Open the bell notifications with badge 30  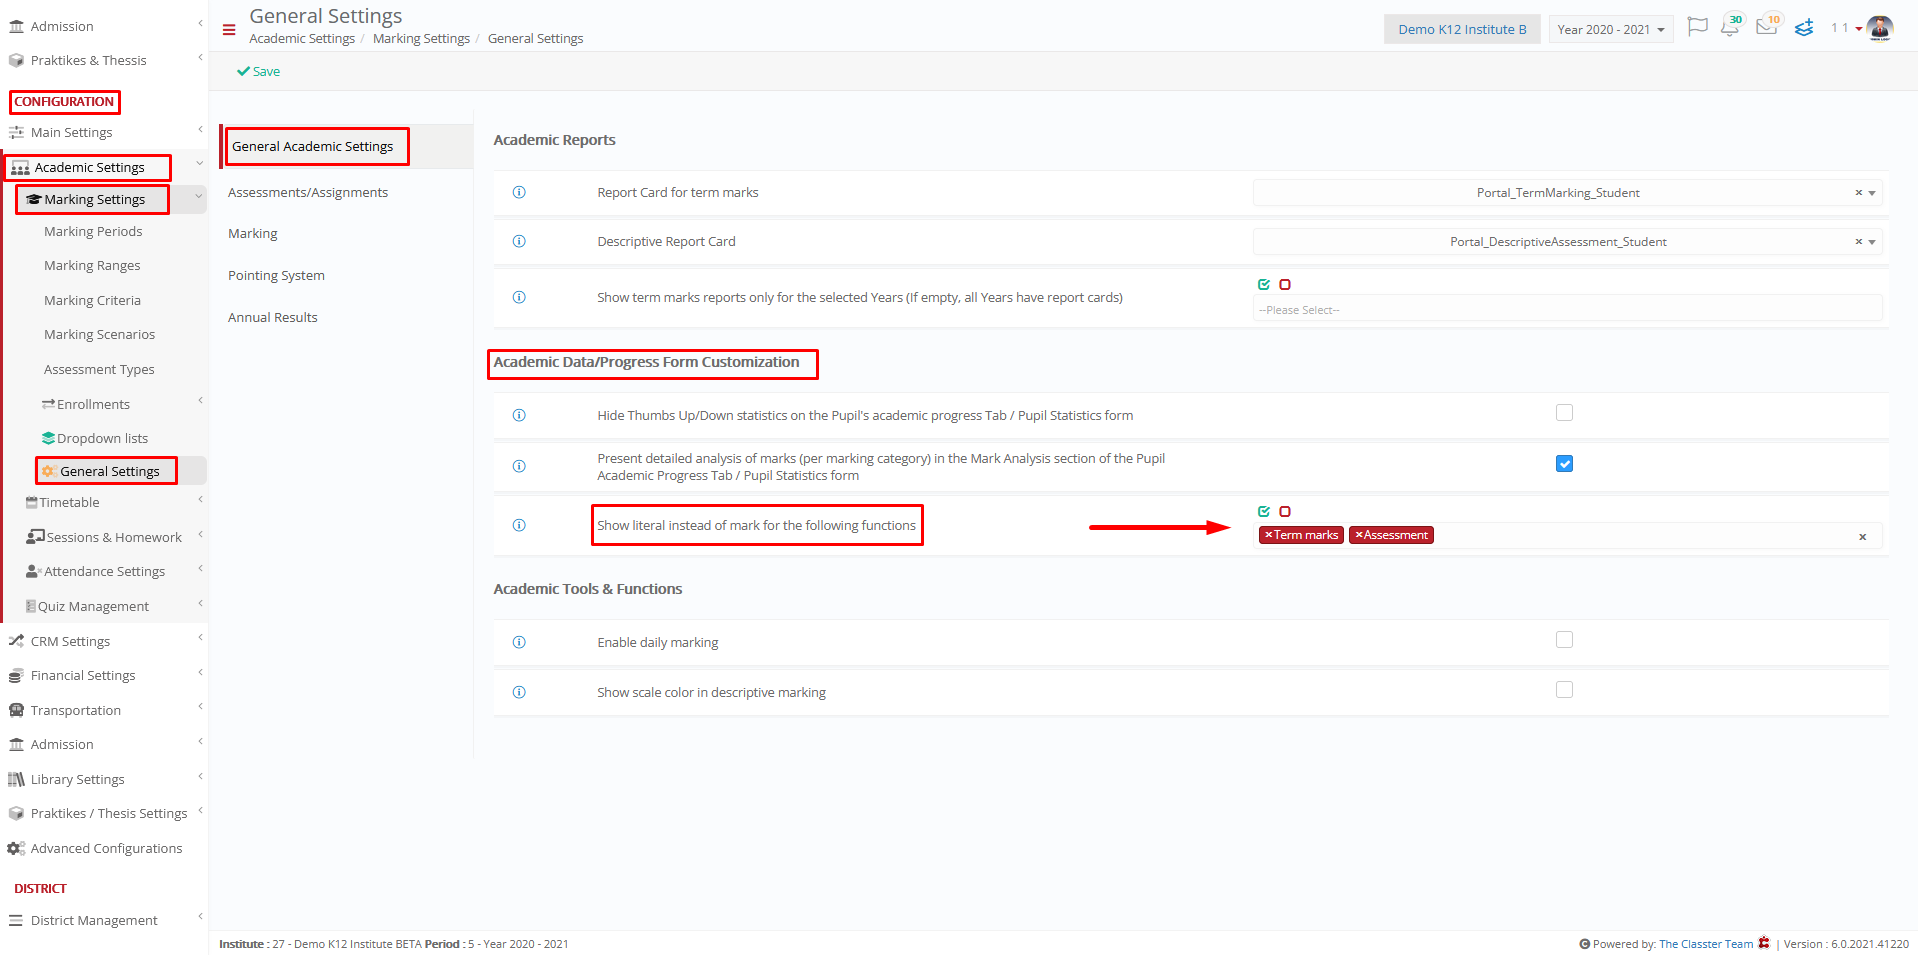point(1731,26)
